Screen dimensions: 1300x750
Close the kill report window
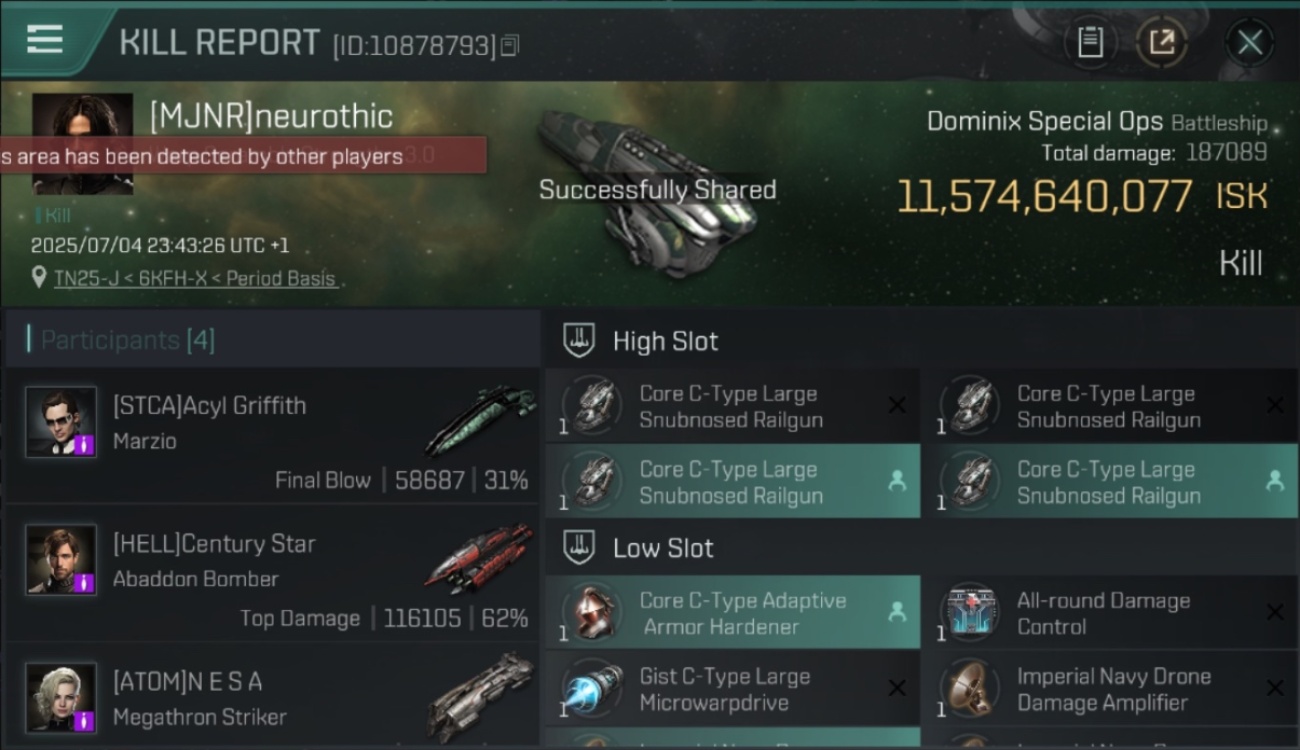pyautogui.click(x=1249, y=42)
